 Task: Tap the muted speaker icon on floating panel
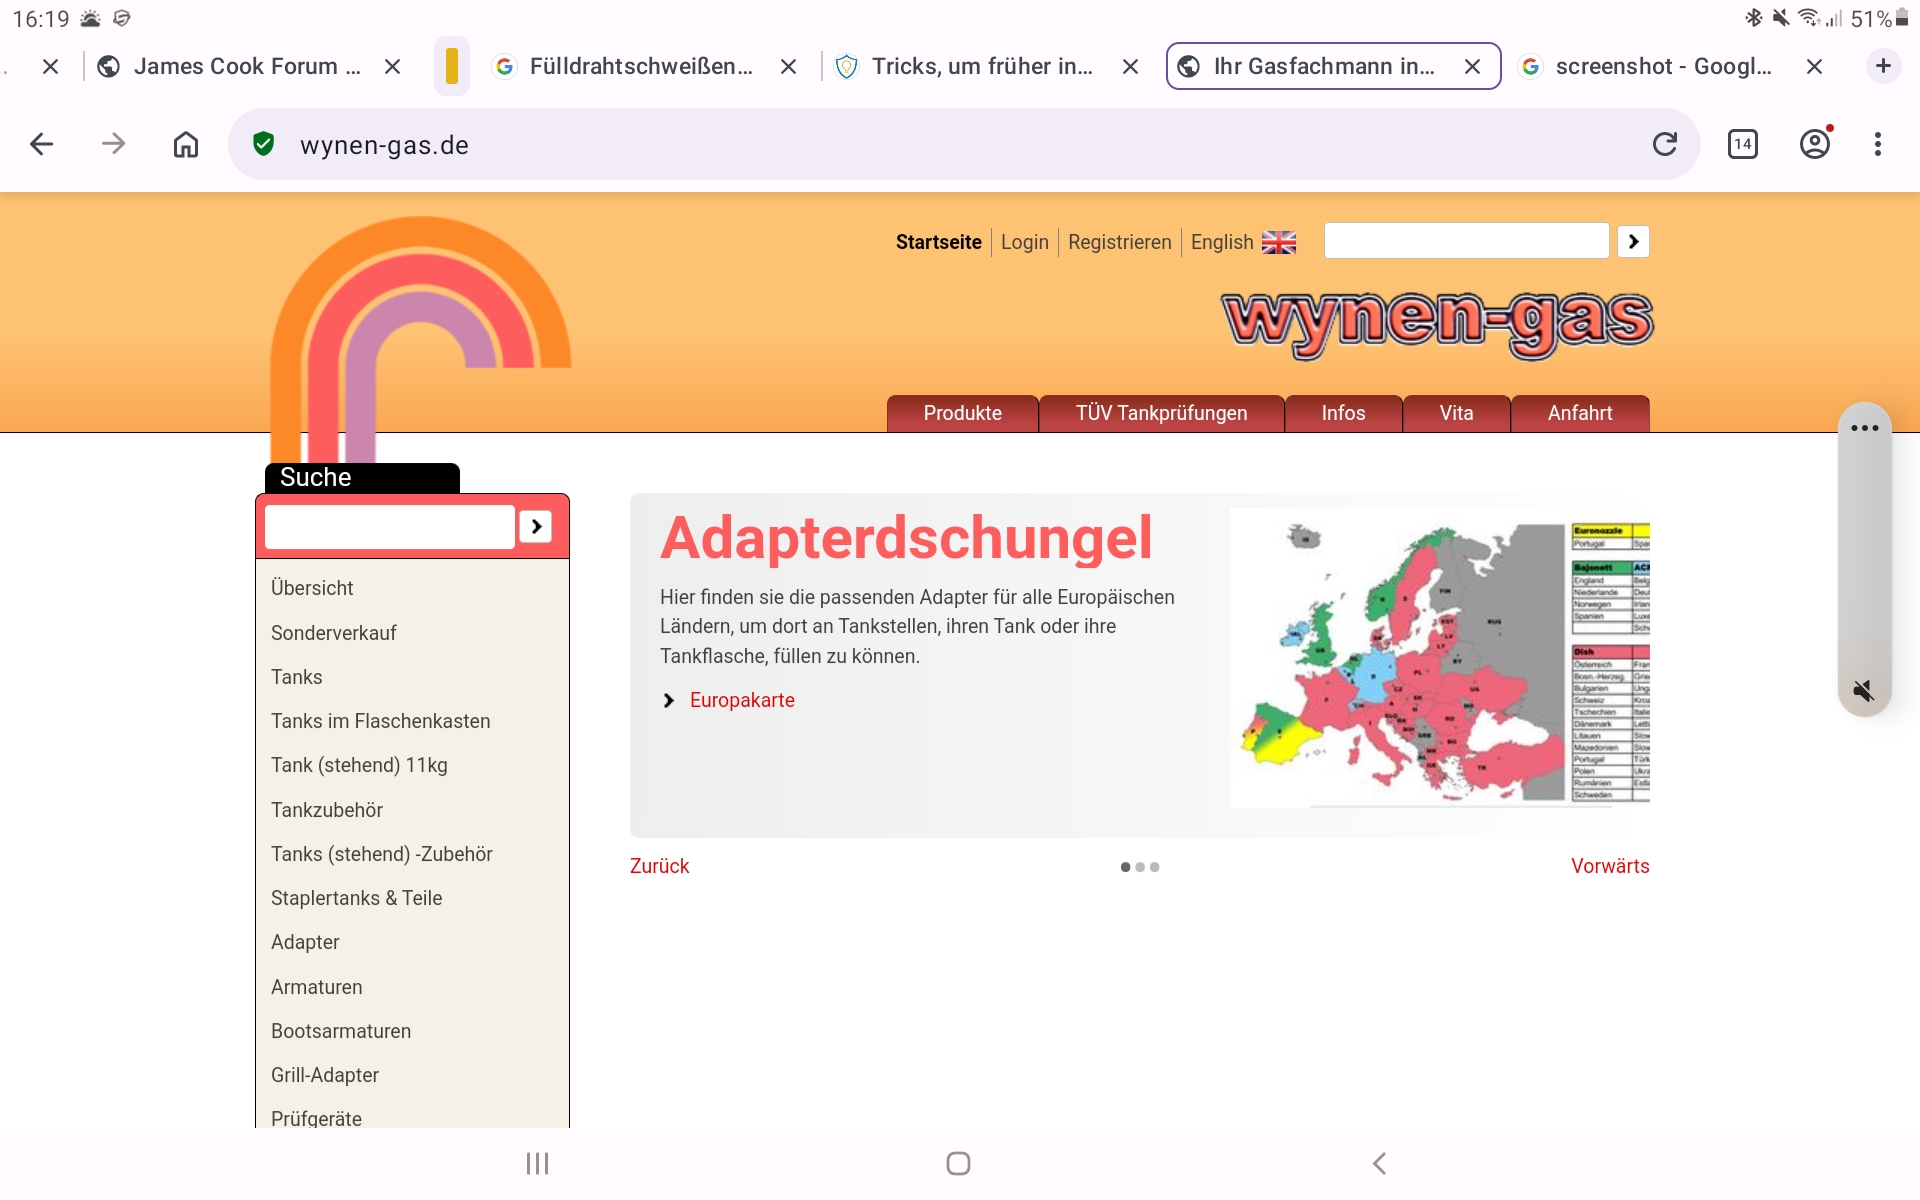point(1863,690)
